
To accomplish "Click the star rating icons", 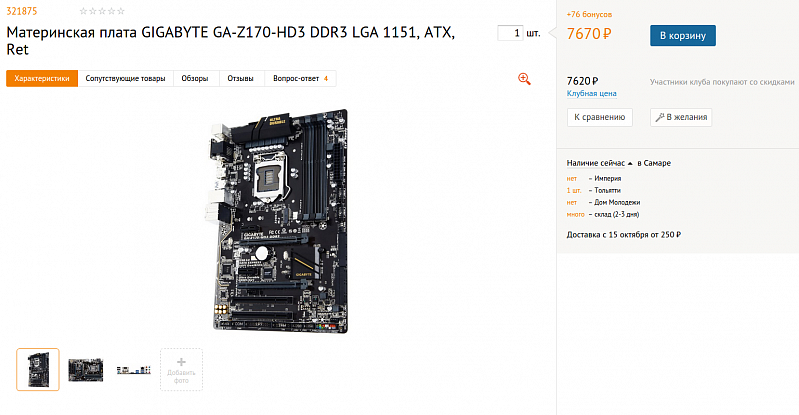I will click(102, 11).
